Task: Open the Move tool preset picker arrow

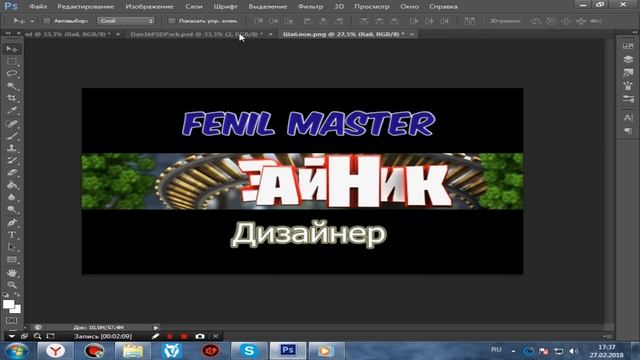Action: pyautogui.click(x=32, y=21)
